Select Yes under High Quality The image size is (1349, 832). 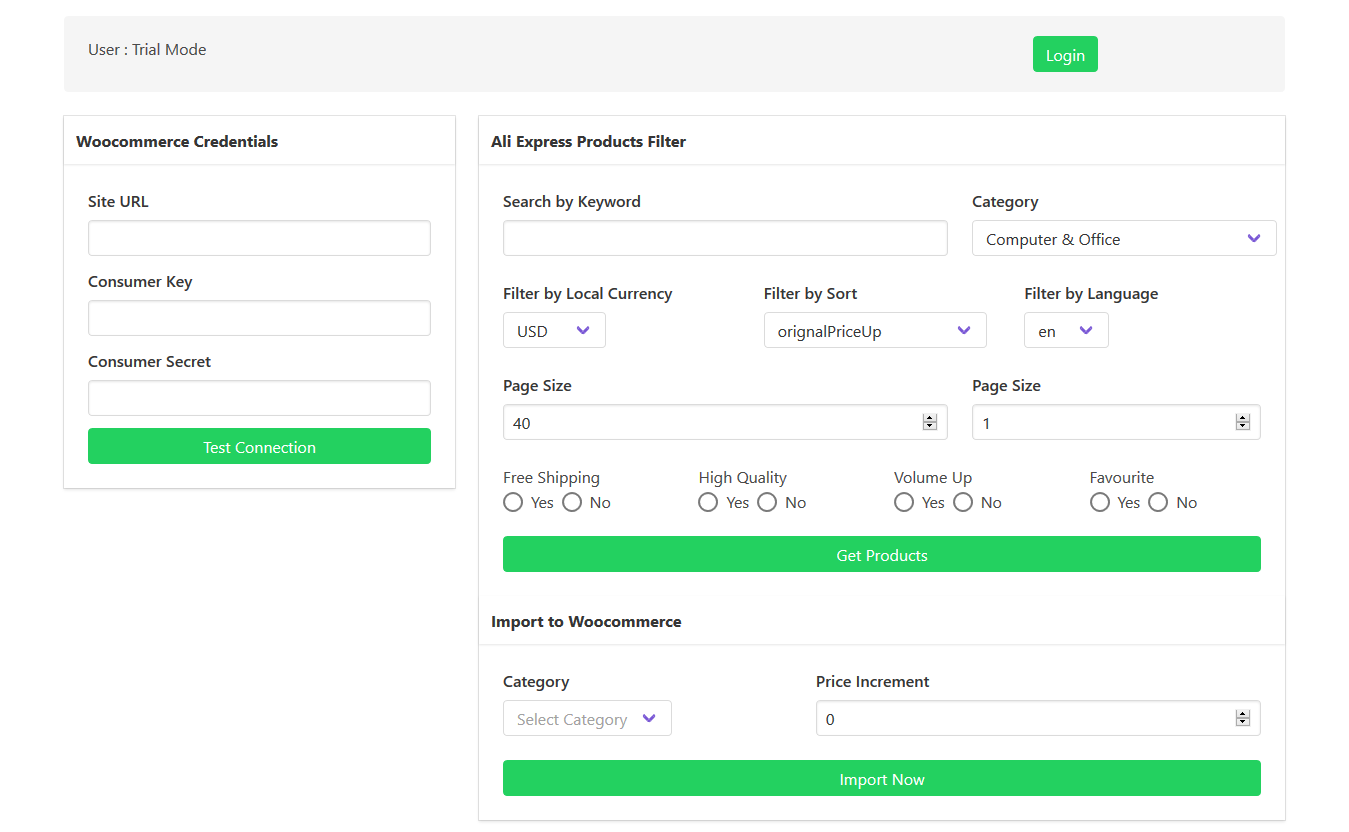tap(708, 502)
